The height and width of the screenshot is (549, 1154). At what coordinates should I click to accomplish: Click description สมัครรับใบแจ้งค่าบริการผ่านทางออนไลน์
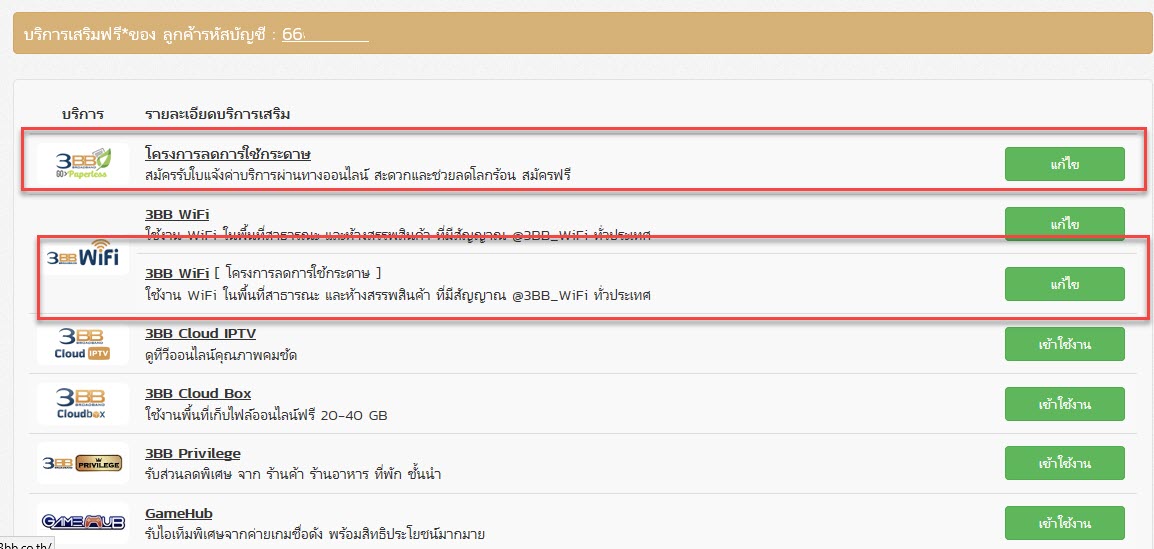[x=358, y=175]
